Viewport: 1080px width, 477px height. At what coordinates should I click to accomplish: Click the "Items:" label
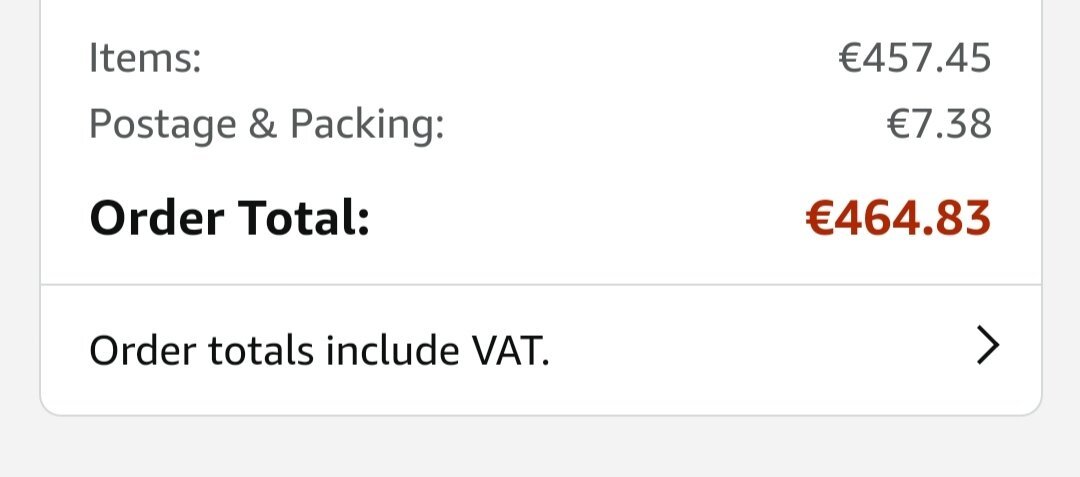145,58
